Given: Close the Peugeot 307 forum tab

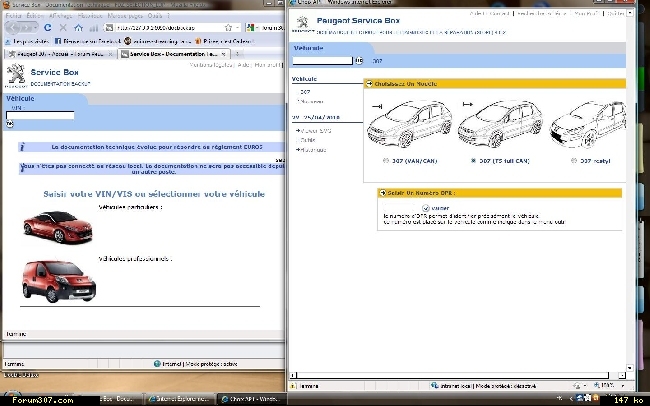Looking at the screenshot, I should tap(110, 54).
